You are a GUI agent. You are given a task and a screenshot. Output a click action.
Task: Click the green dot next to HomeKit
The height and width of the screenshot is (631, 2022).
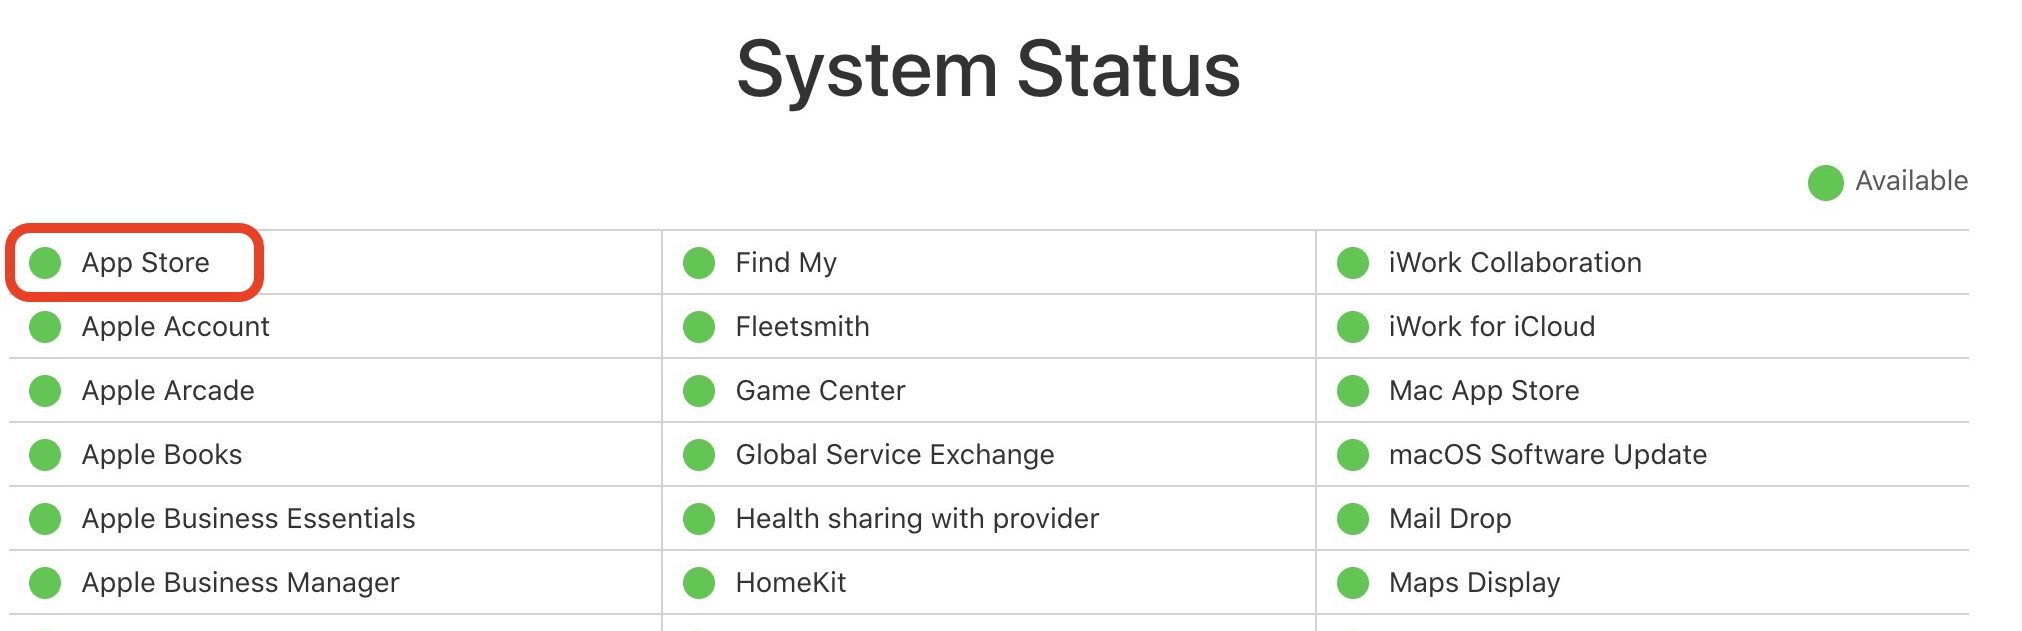(x=699, y=583)
